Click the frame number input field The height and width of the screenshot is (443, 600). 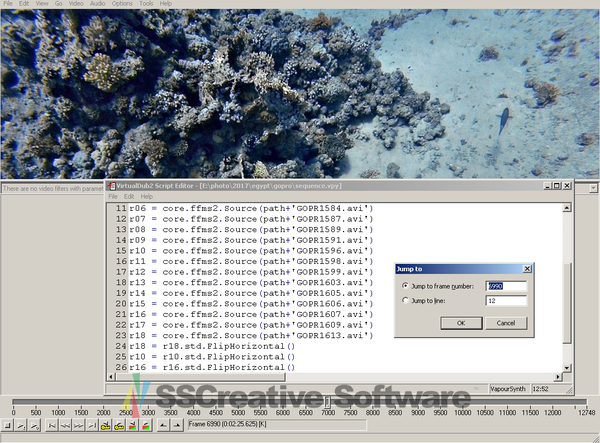[x=504, y=286]
